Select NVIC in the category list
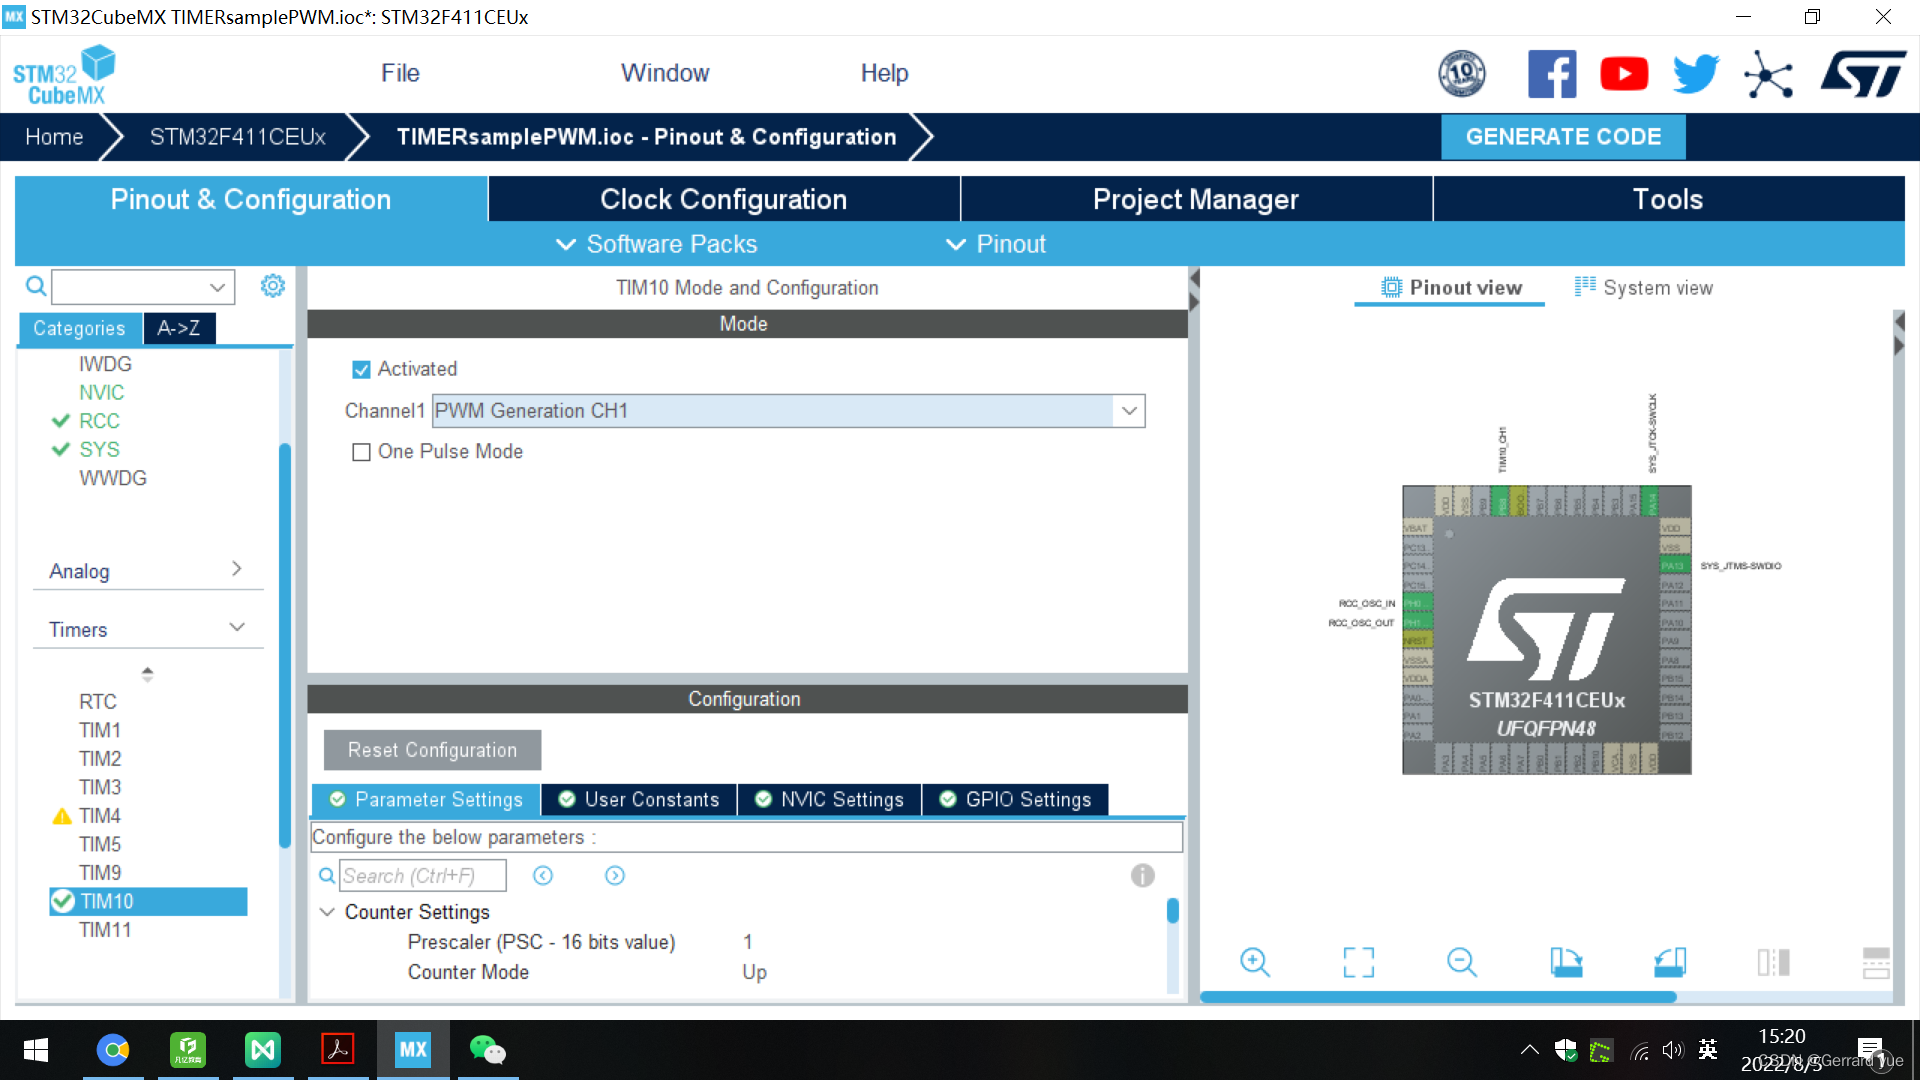 102,393
